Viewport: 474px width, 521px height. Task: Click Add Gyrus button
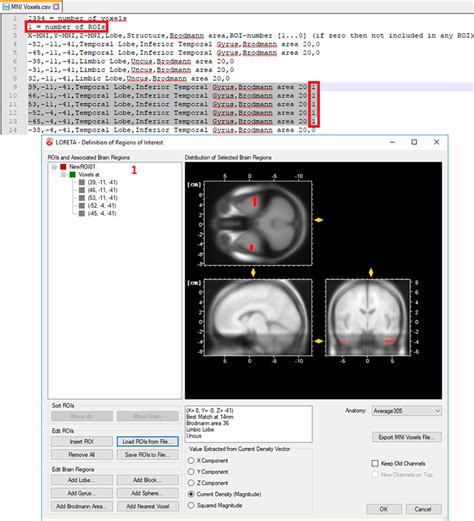coord(82,493)
